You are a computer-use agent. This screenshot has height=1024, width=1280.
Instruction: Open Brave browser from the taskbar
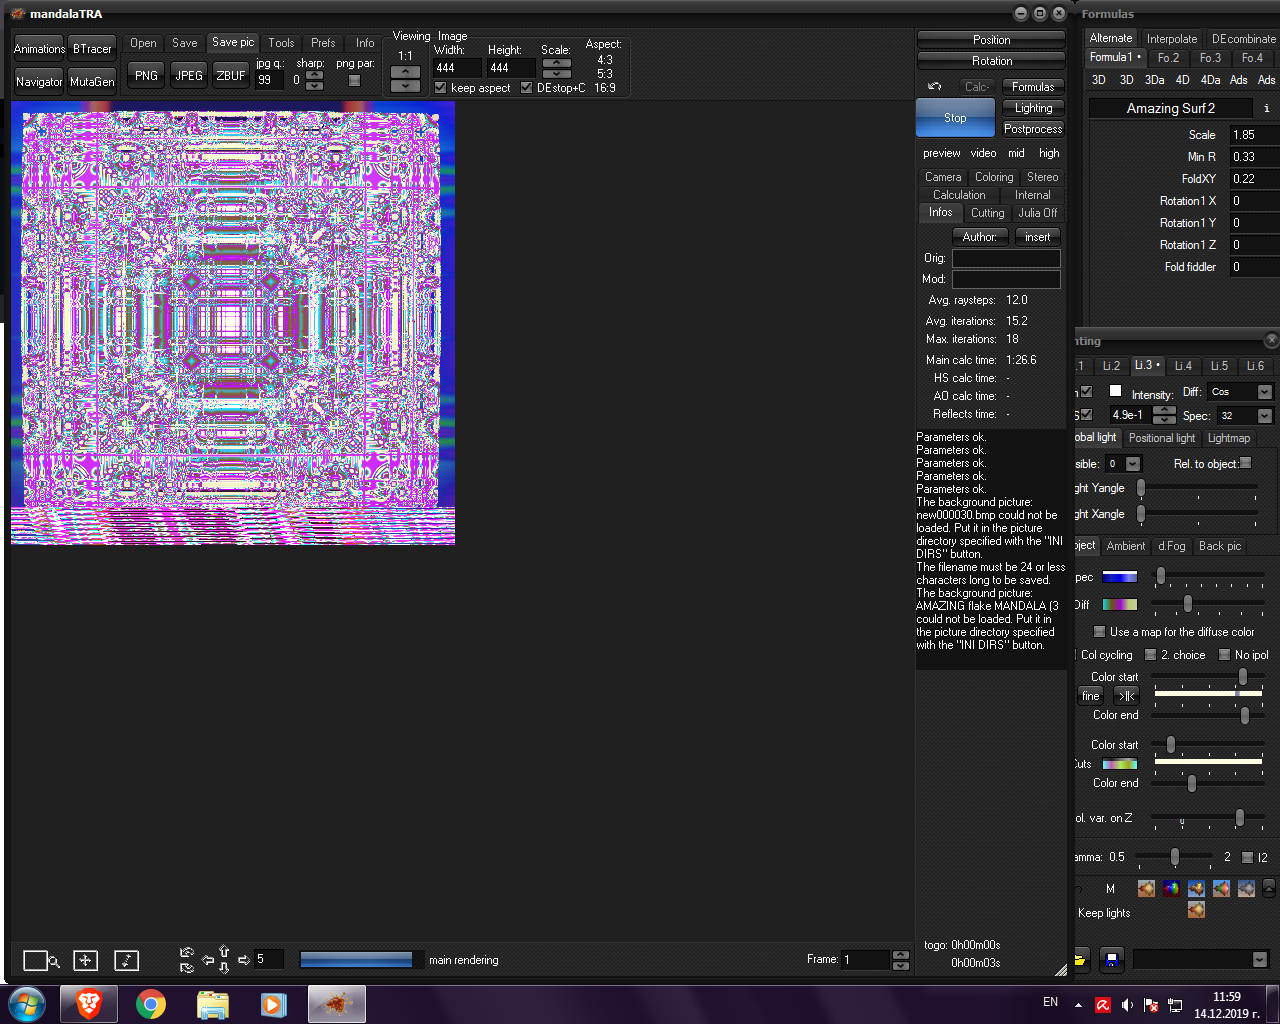(88, 1003)
